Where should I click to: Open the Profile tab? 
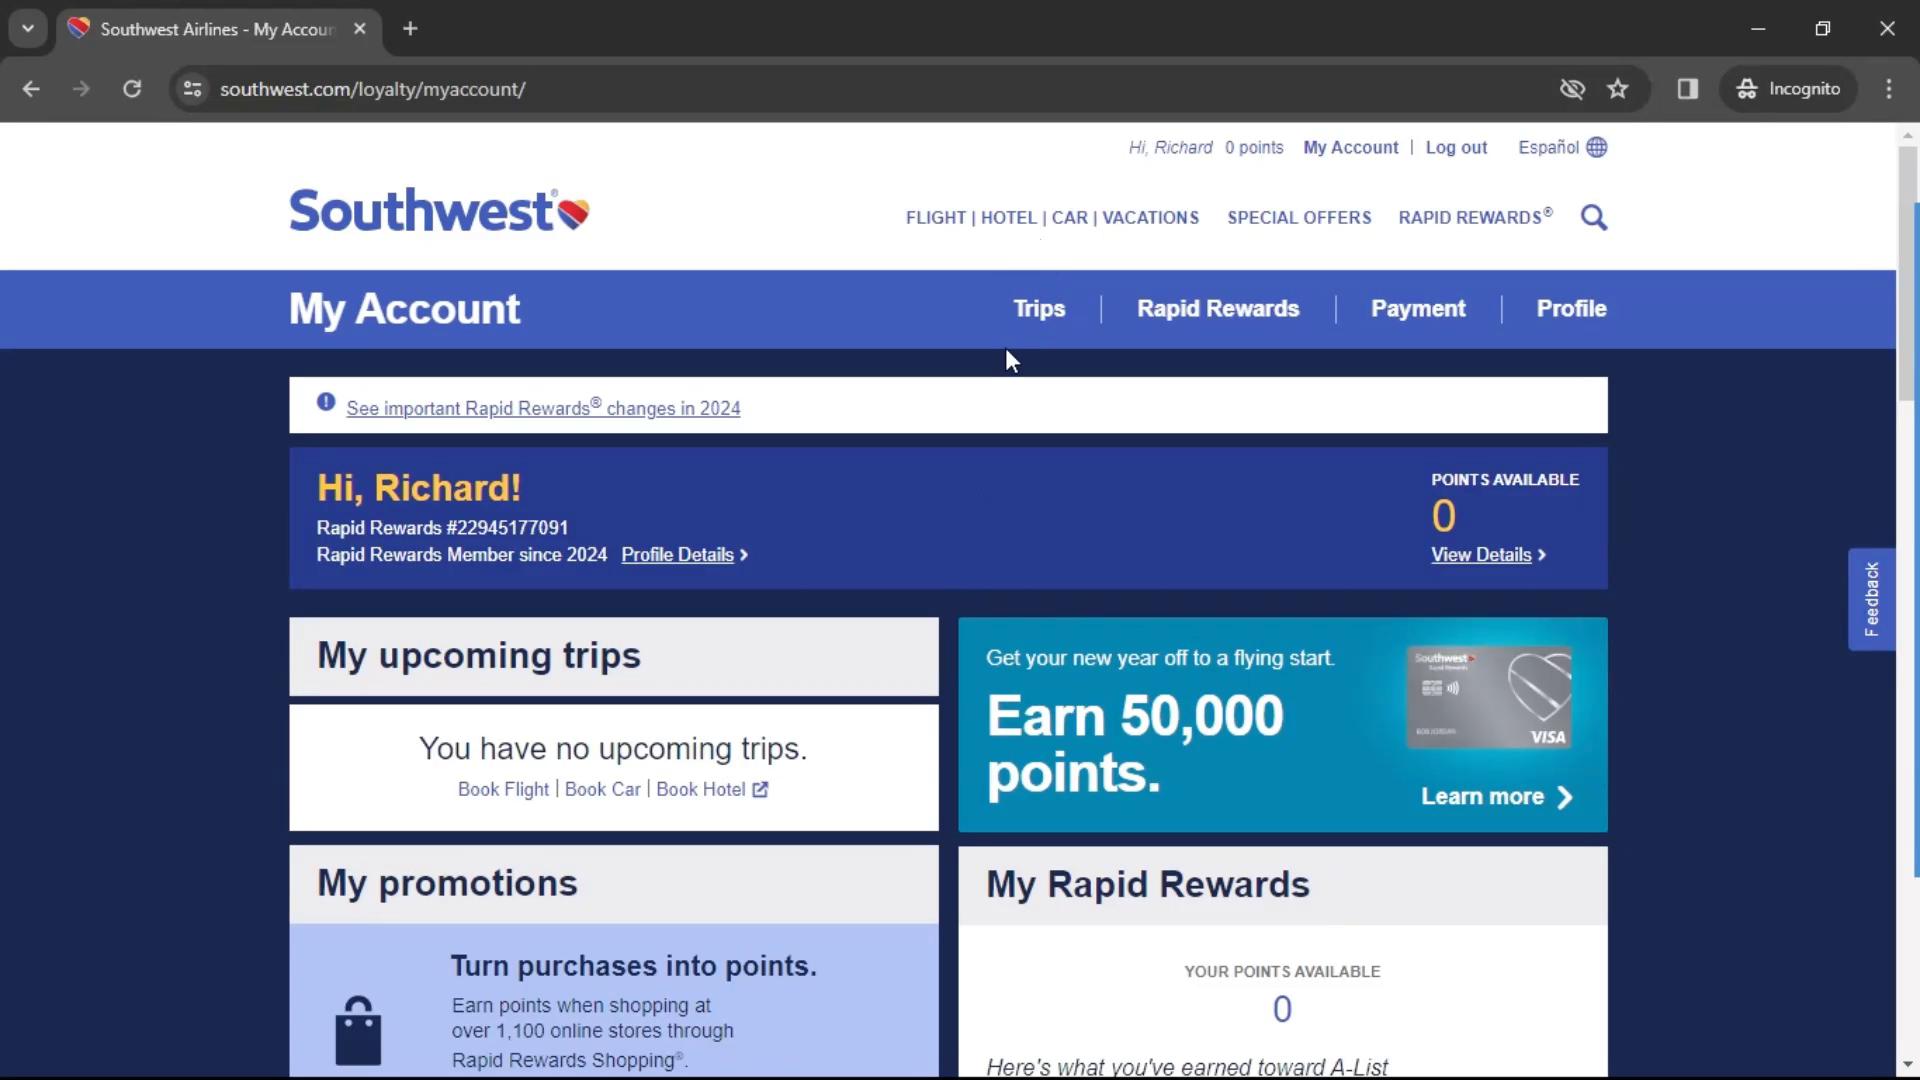(1571, 309)
